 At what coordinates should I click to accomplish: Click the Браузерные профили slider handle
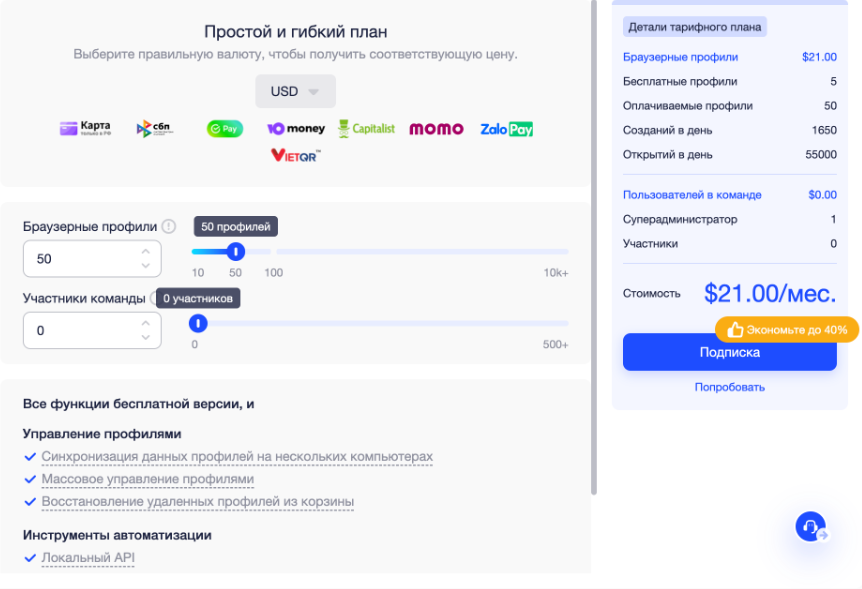pos(236,253)
